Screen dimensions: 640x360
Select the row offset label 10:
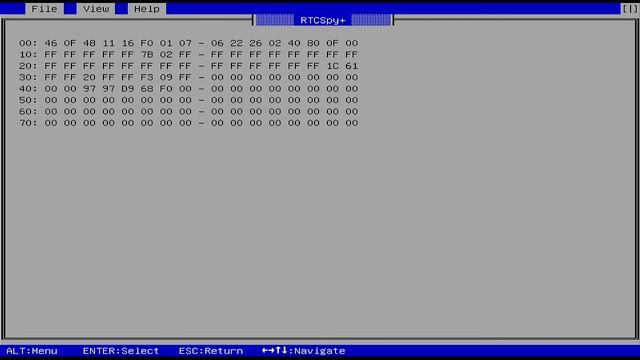click(28, 54)
